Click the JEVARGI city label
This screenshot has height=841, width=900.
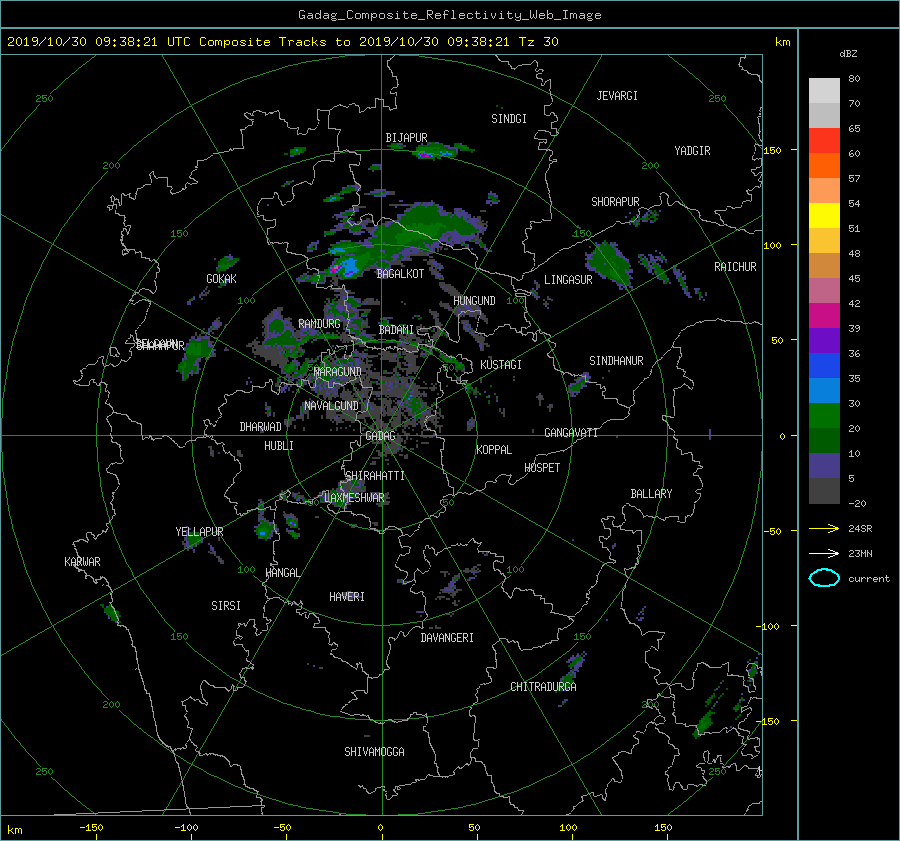617,96
